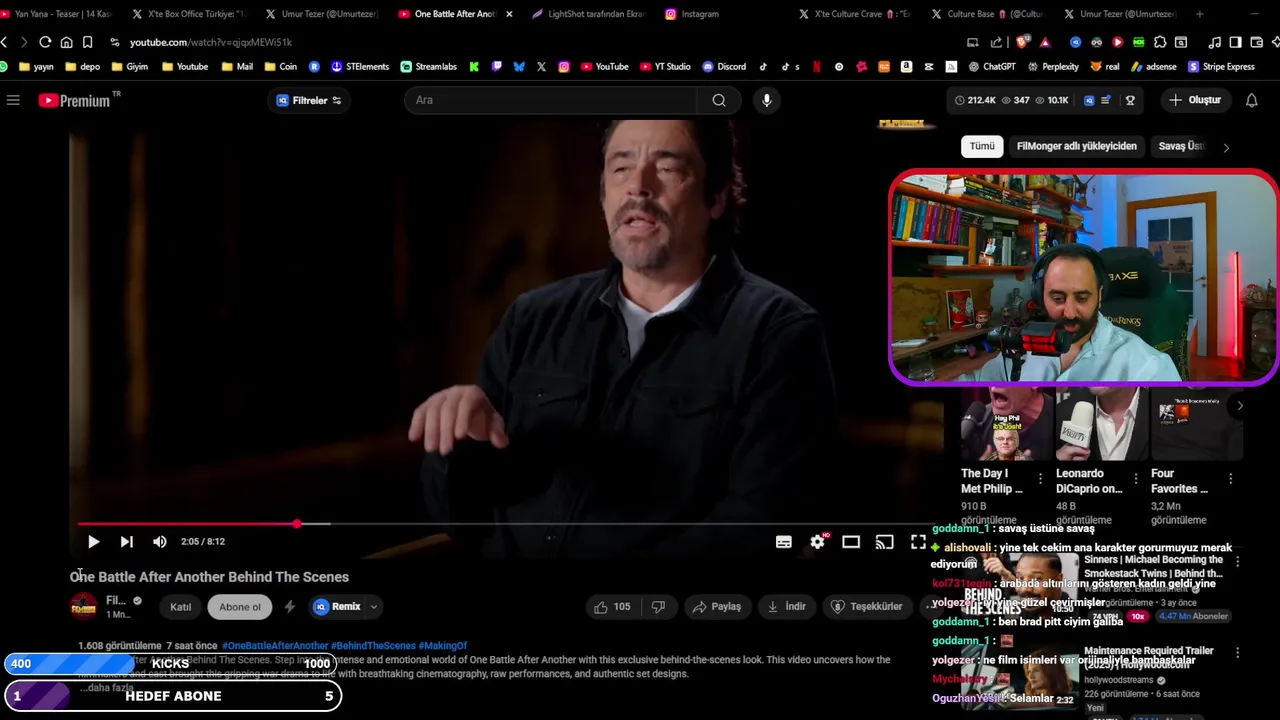Screen dimensions: 1280x720
Task: Click the Remix button
Action: 337,607
